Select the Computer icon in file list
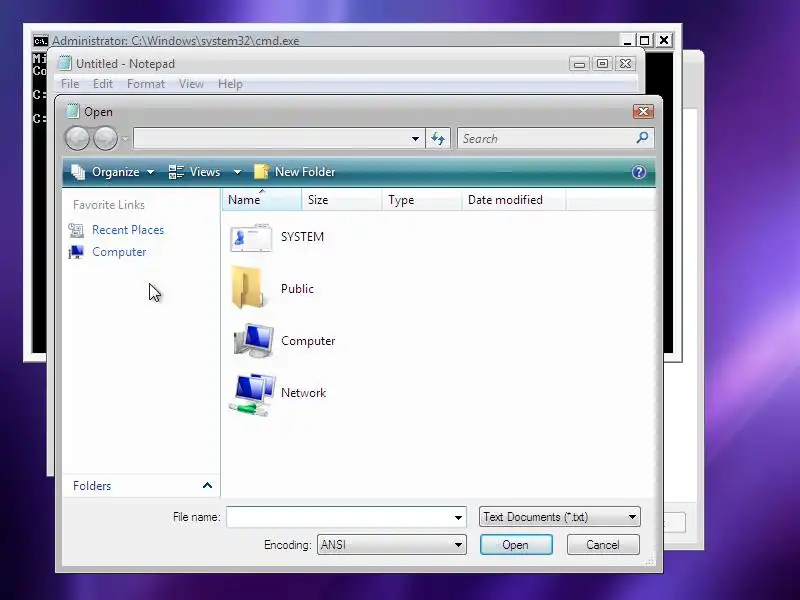 [254, 340]
